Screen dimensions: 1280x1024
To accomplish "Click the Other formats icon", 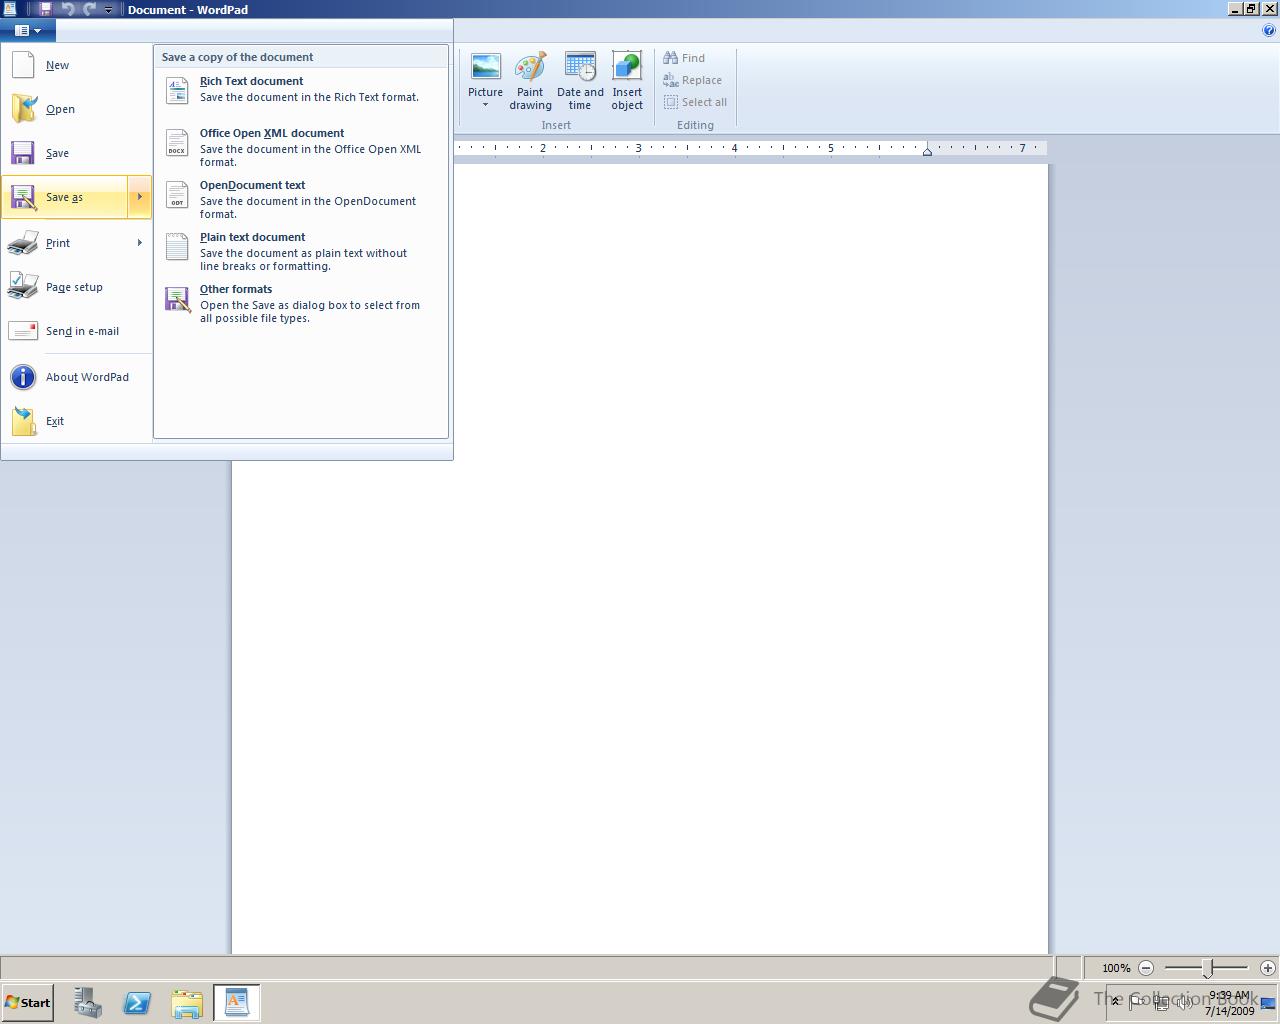I will [x=177, y=299].
